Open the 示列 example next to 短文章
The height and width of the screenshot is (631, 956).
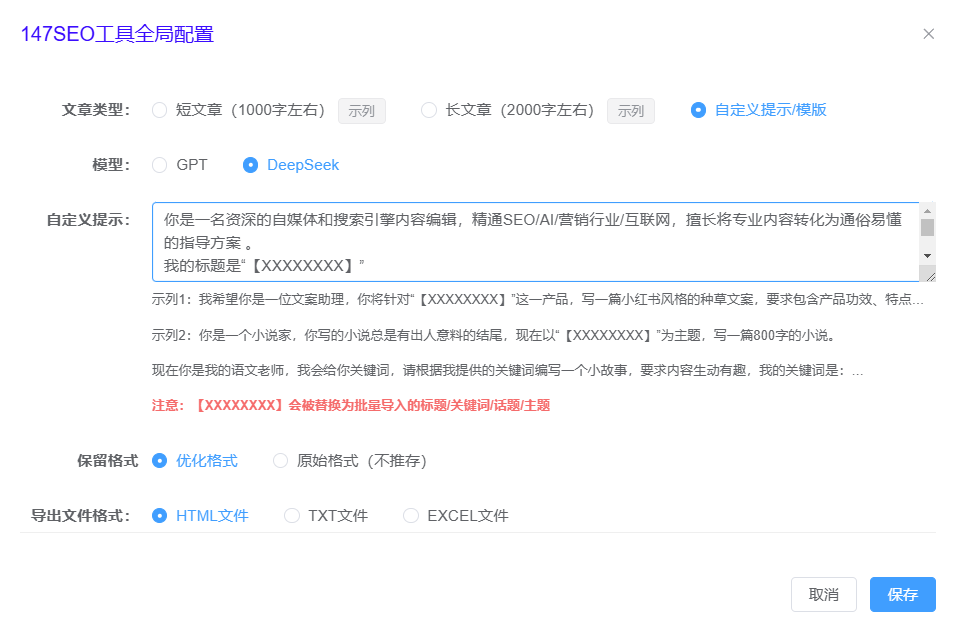[361, 111]
